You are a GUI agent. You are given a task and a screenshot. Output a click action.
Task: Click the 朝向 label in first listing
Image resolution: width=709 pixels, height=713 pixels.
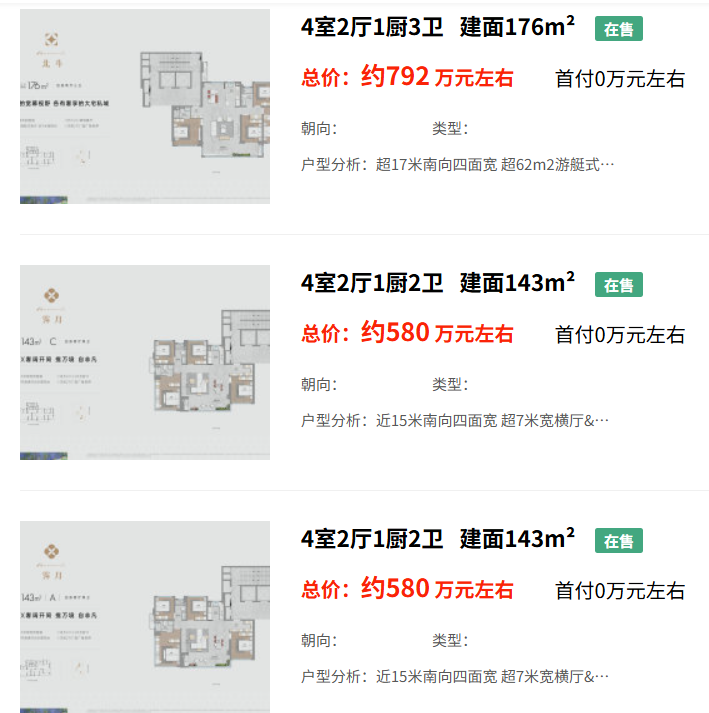319,129
